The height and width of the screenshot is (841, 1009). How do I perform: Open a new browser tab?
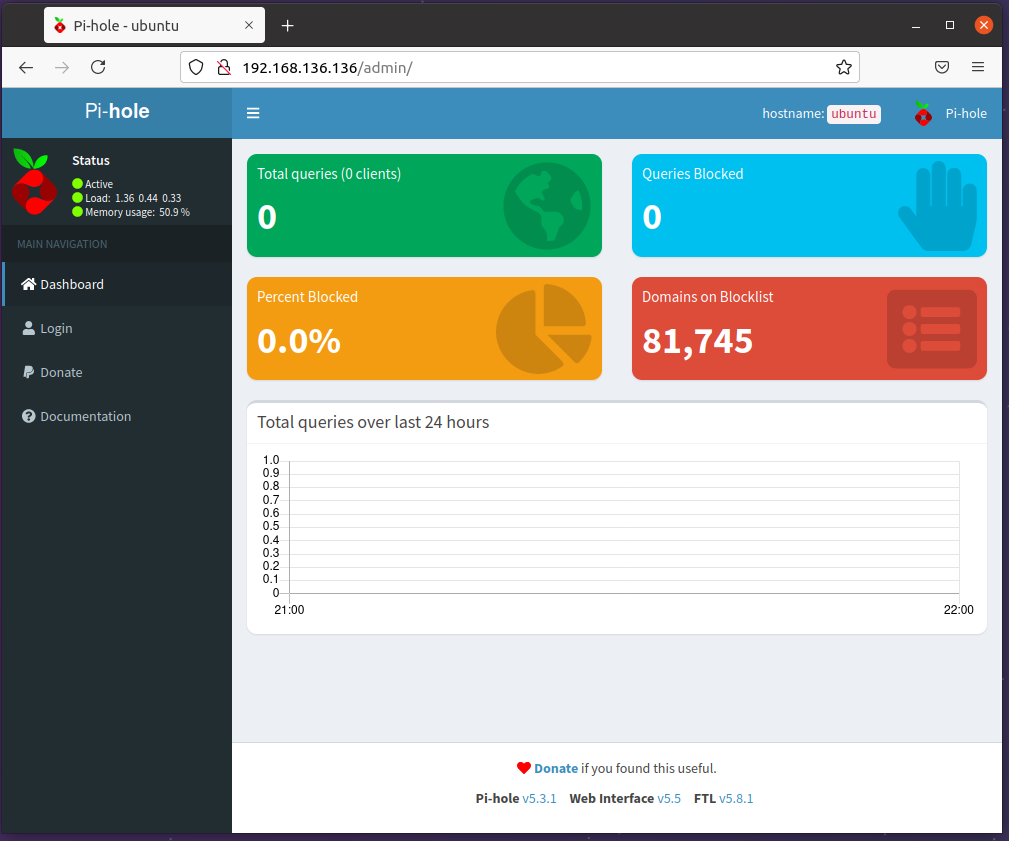(288, 26)
